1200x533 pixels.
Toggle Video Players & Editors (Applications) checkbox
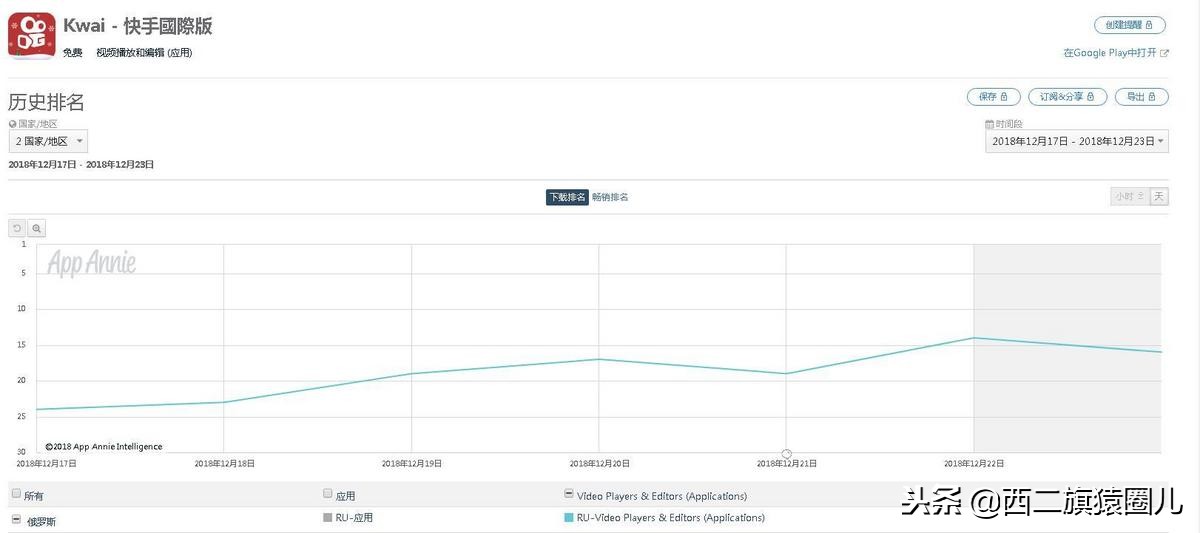coord(569,494)
